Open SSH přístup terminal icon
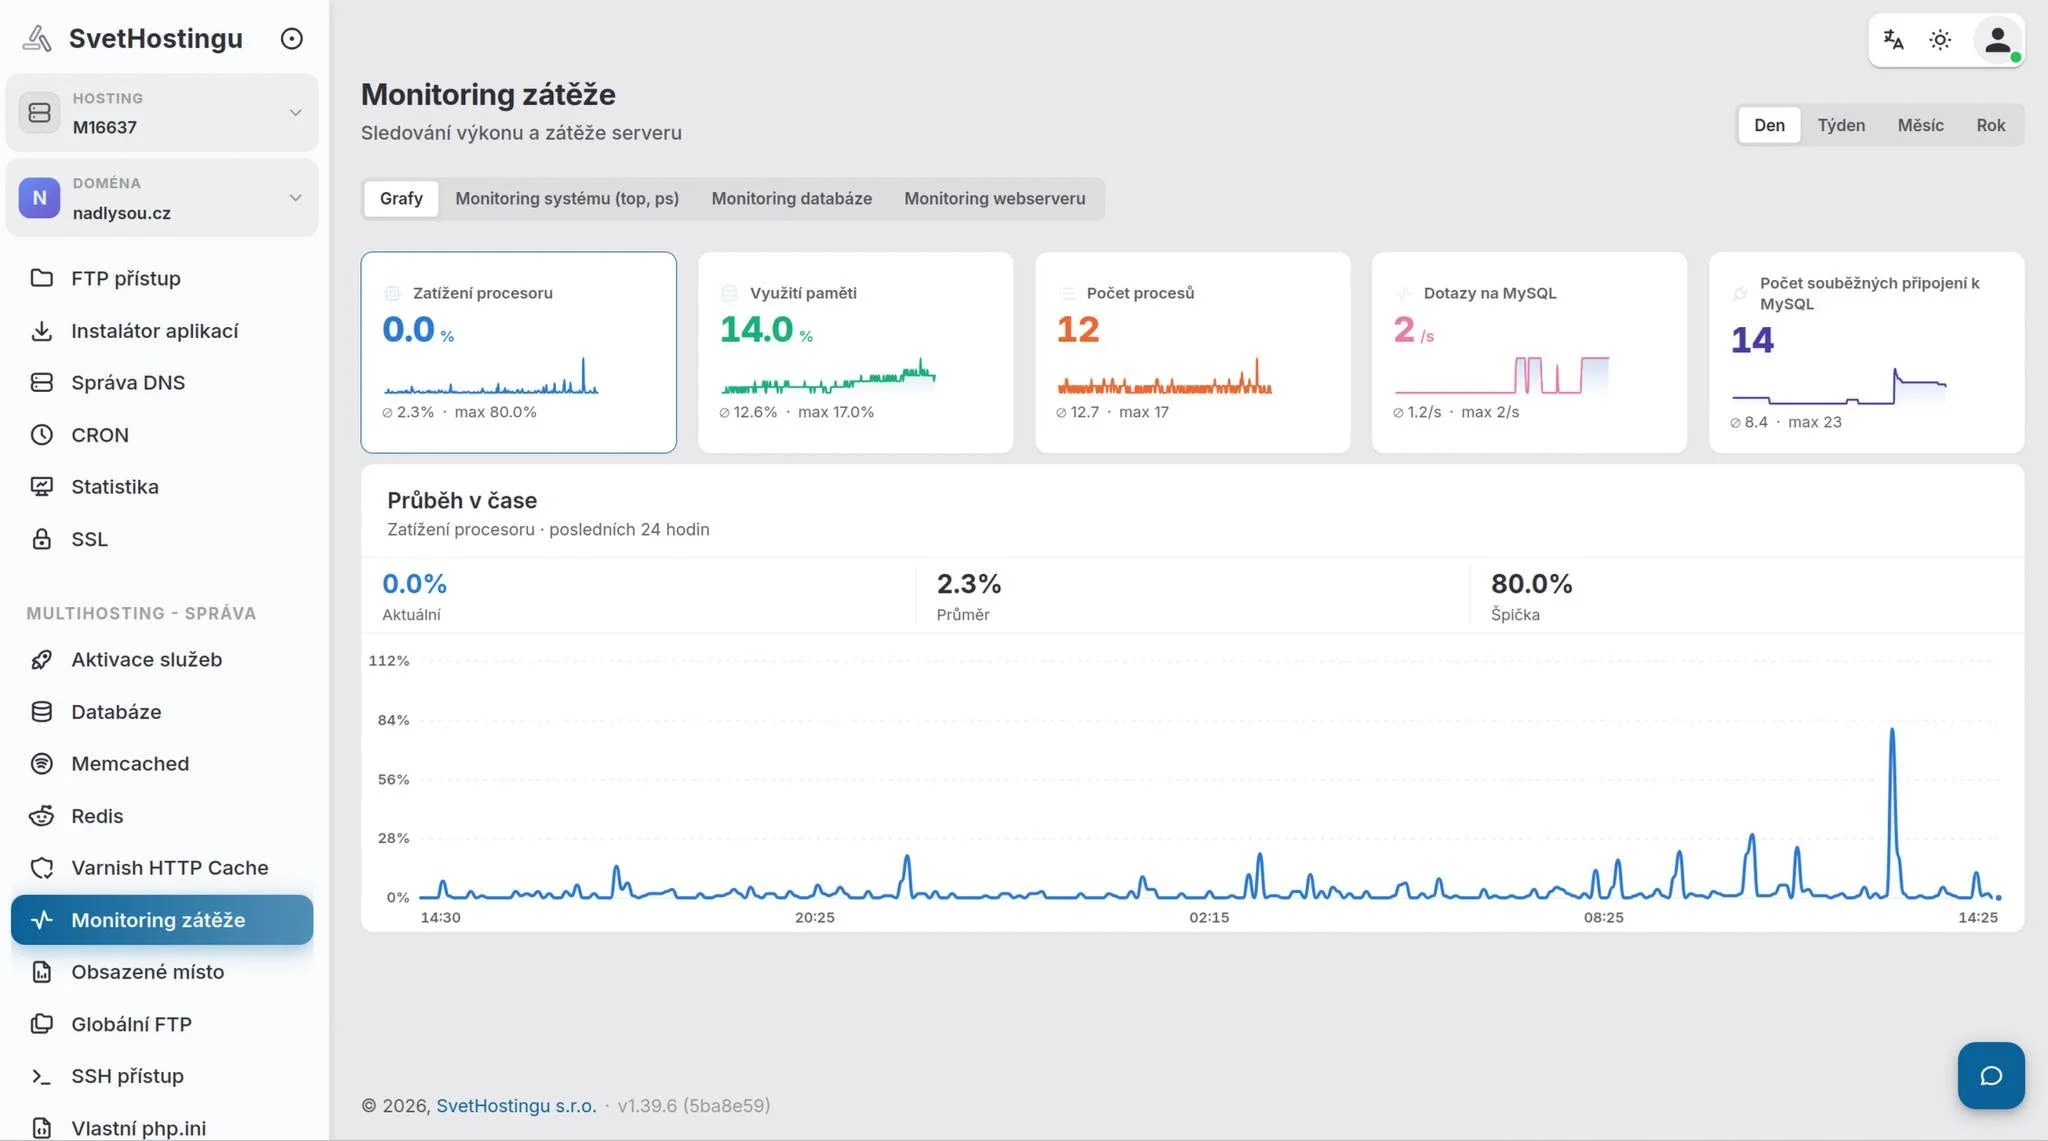 pyautogui.click(x=41, y=1076)
